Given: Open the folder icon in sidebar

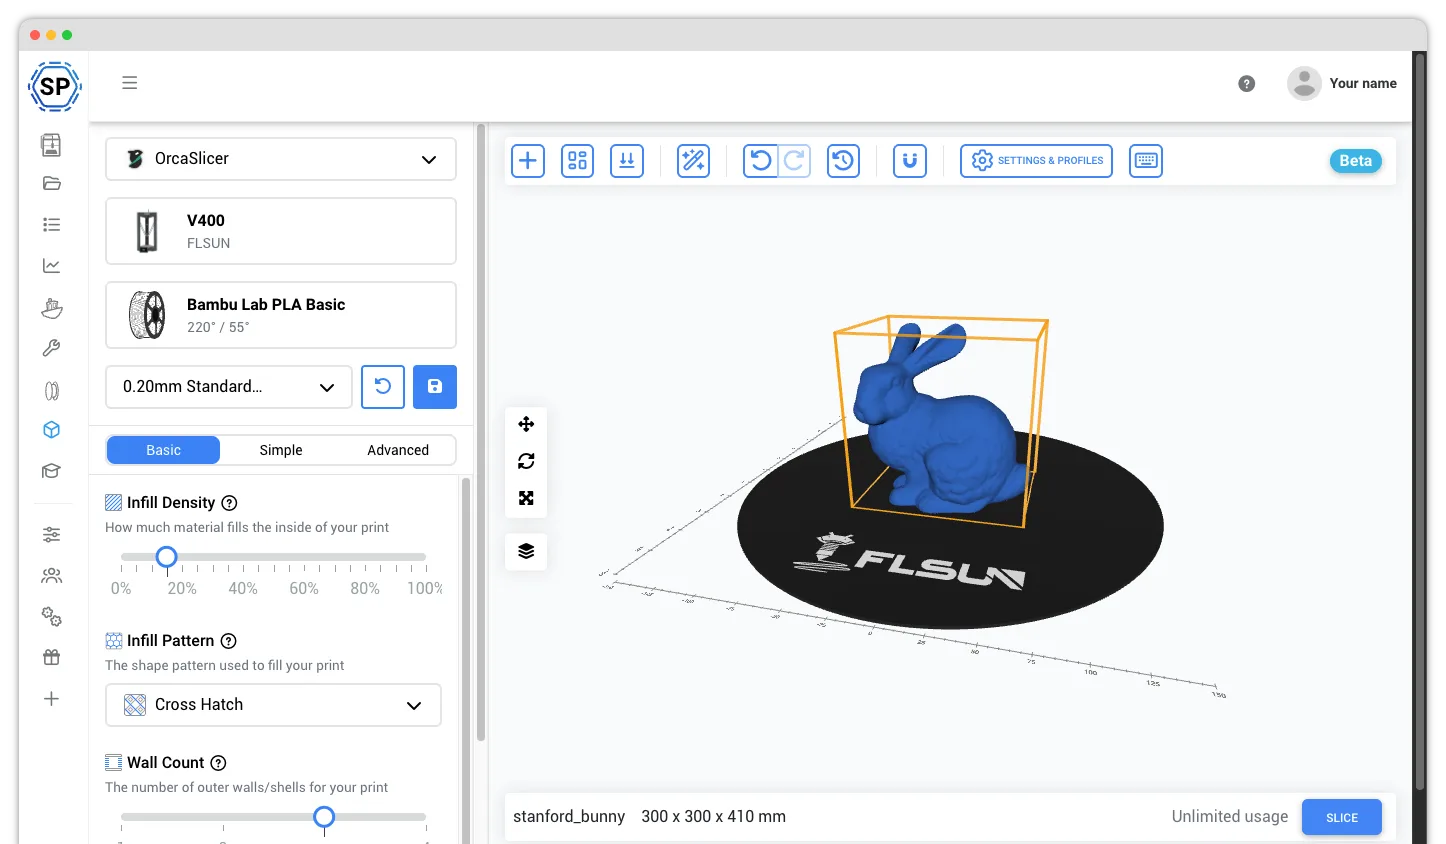Looking at the screenshot, I should pyautogui.click(x=52, y=183).
